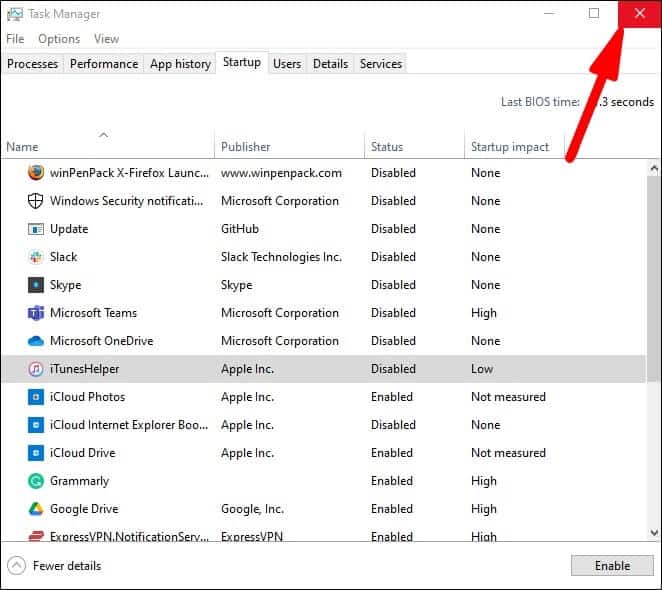Select the iTunesHelper name
662x590 pixels.
pos(84,369)
